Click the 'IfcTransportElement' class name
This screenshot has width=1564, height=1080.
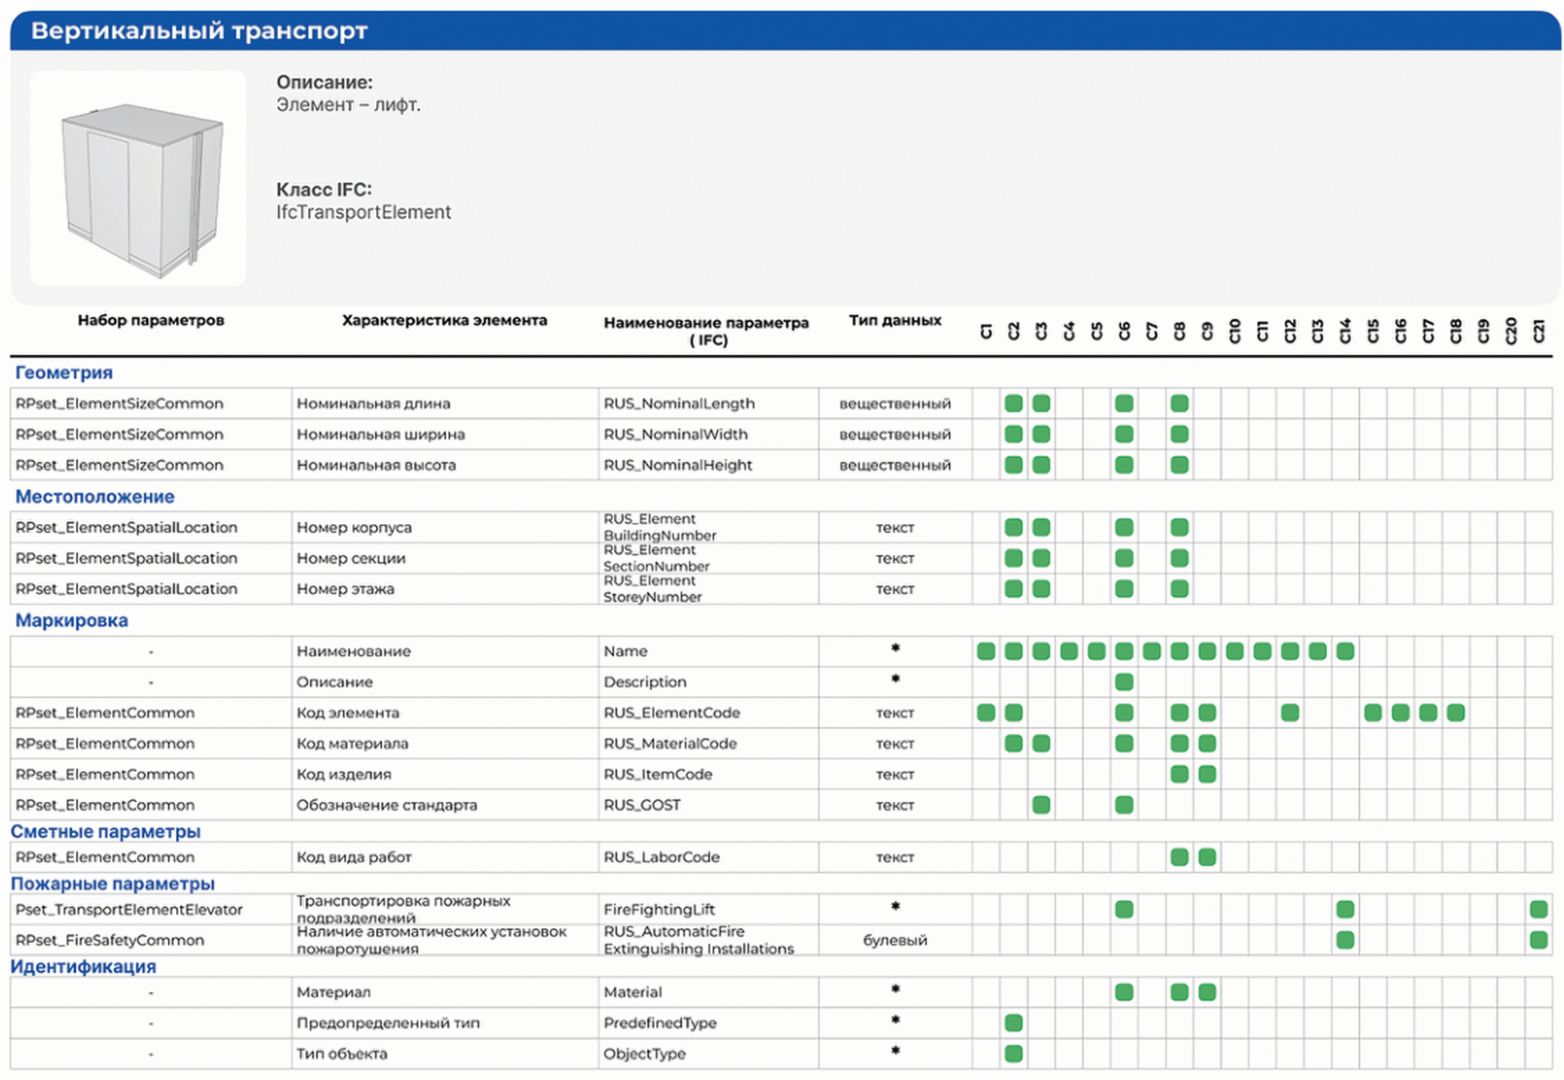click(x=363, y=212)
